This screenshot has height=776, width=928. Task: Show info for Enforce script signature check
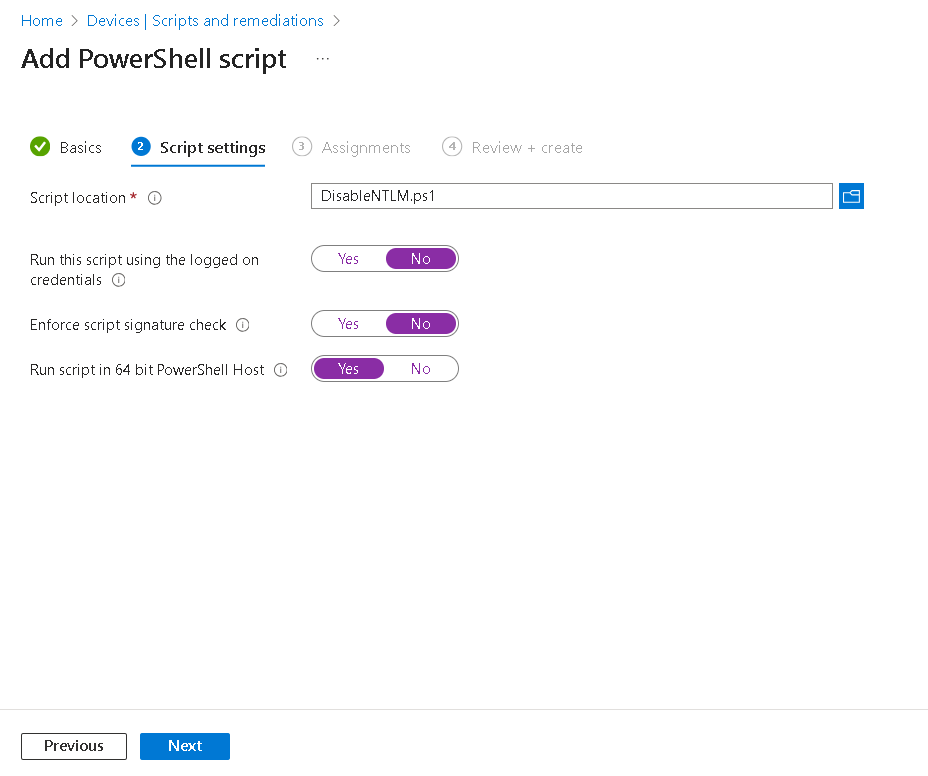[x=243, y=325]
